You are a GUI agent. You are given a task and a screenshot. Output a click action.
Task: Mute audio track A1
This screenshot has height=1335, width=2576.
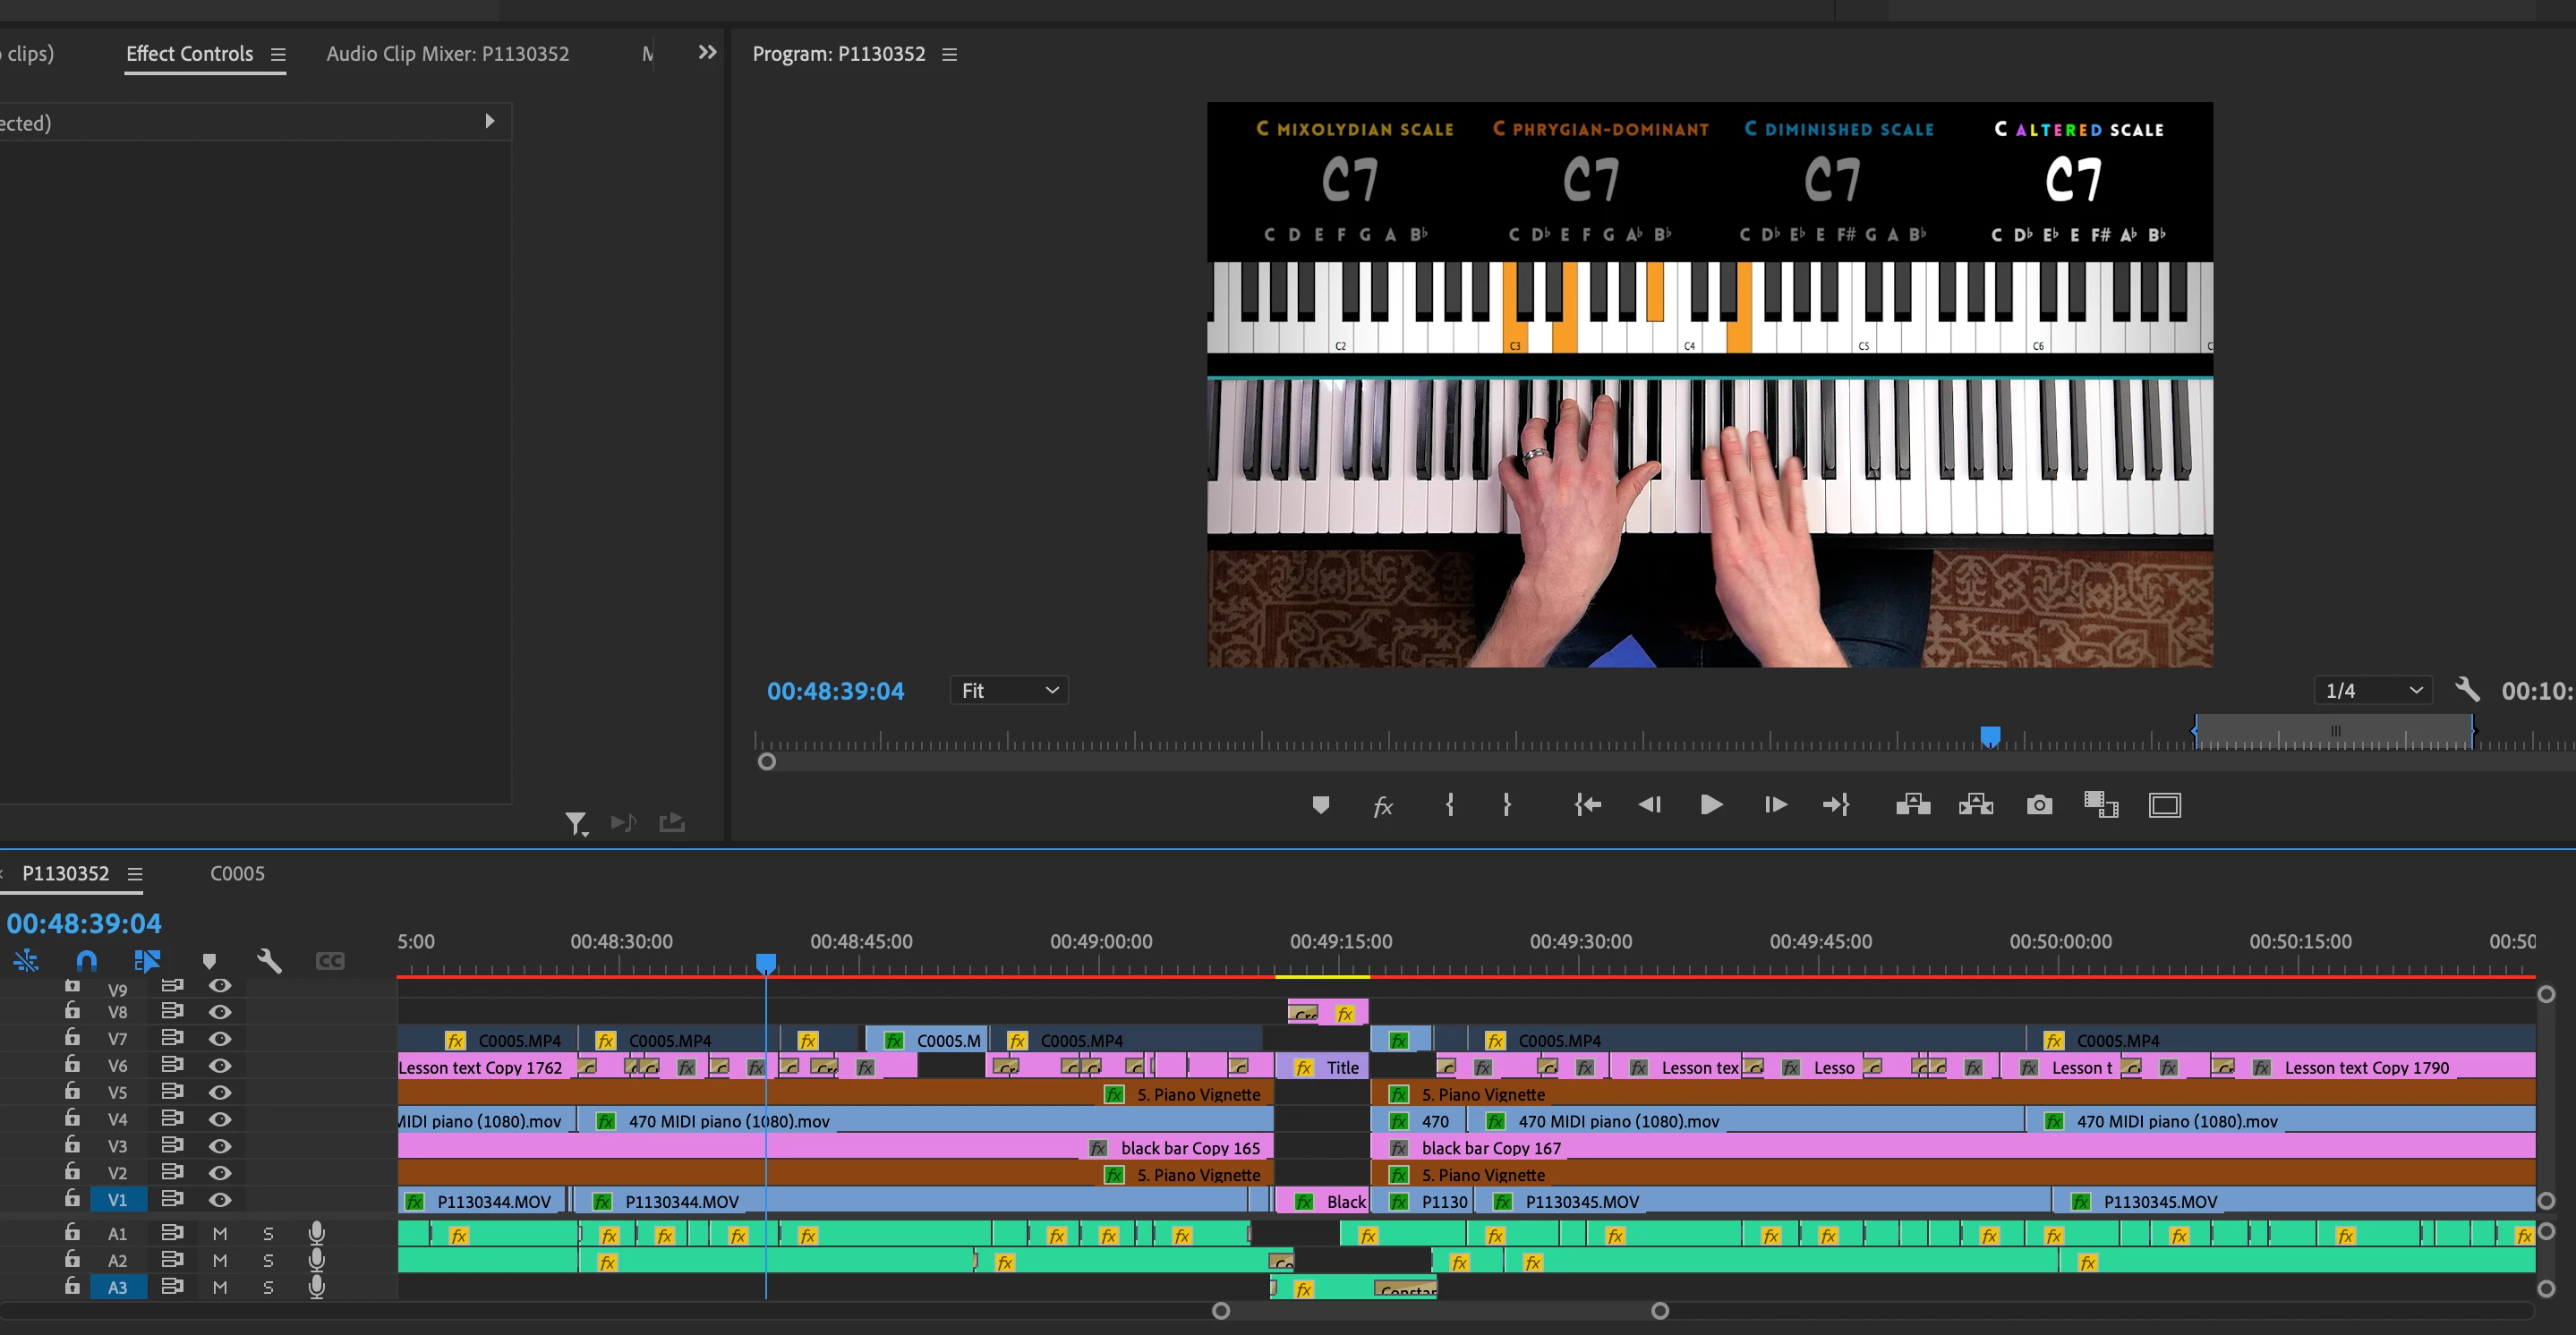pyautogui.click(x=220, y=1234)
